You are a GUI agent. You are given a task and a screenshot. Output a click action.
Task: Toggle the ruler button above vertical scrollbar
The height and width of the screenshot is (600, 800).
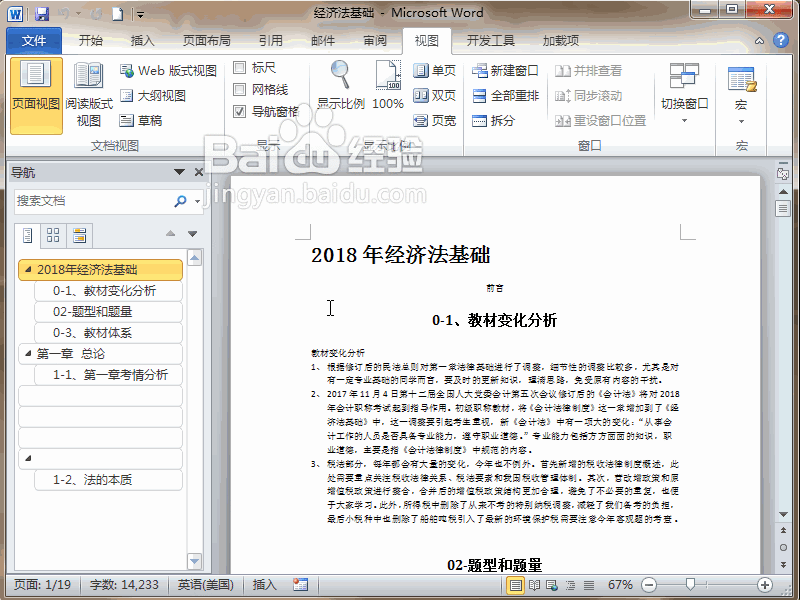click(x=783, y=174)
